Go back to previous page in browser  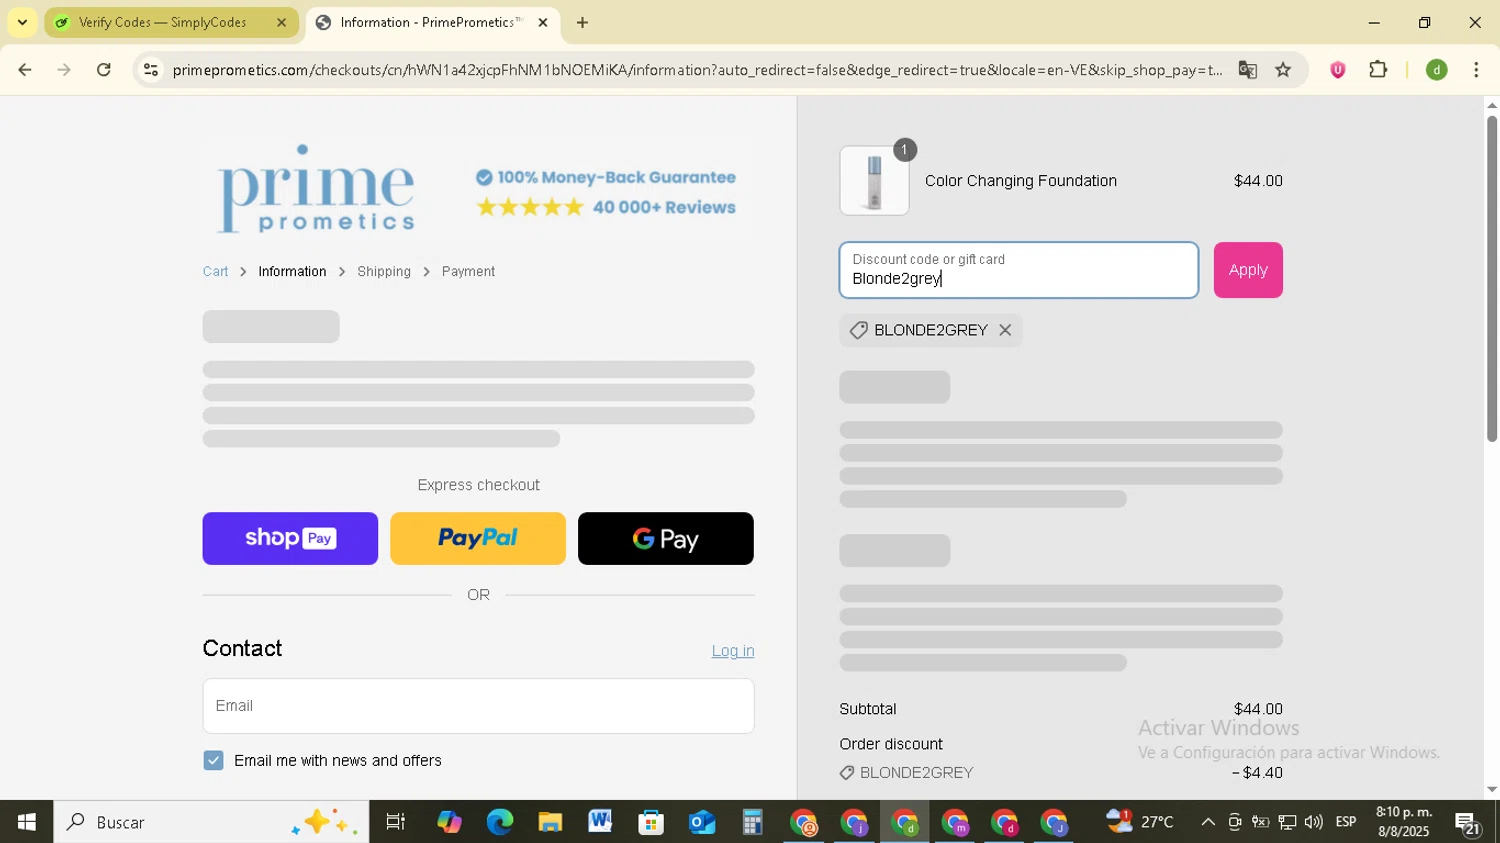25,70
